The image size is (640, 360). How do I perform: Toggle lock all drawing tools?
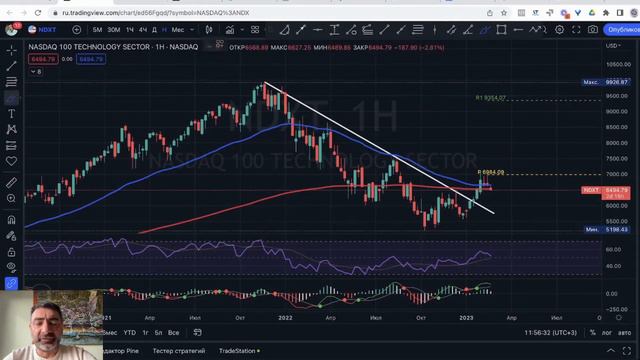[x=11, y=252]
